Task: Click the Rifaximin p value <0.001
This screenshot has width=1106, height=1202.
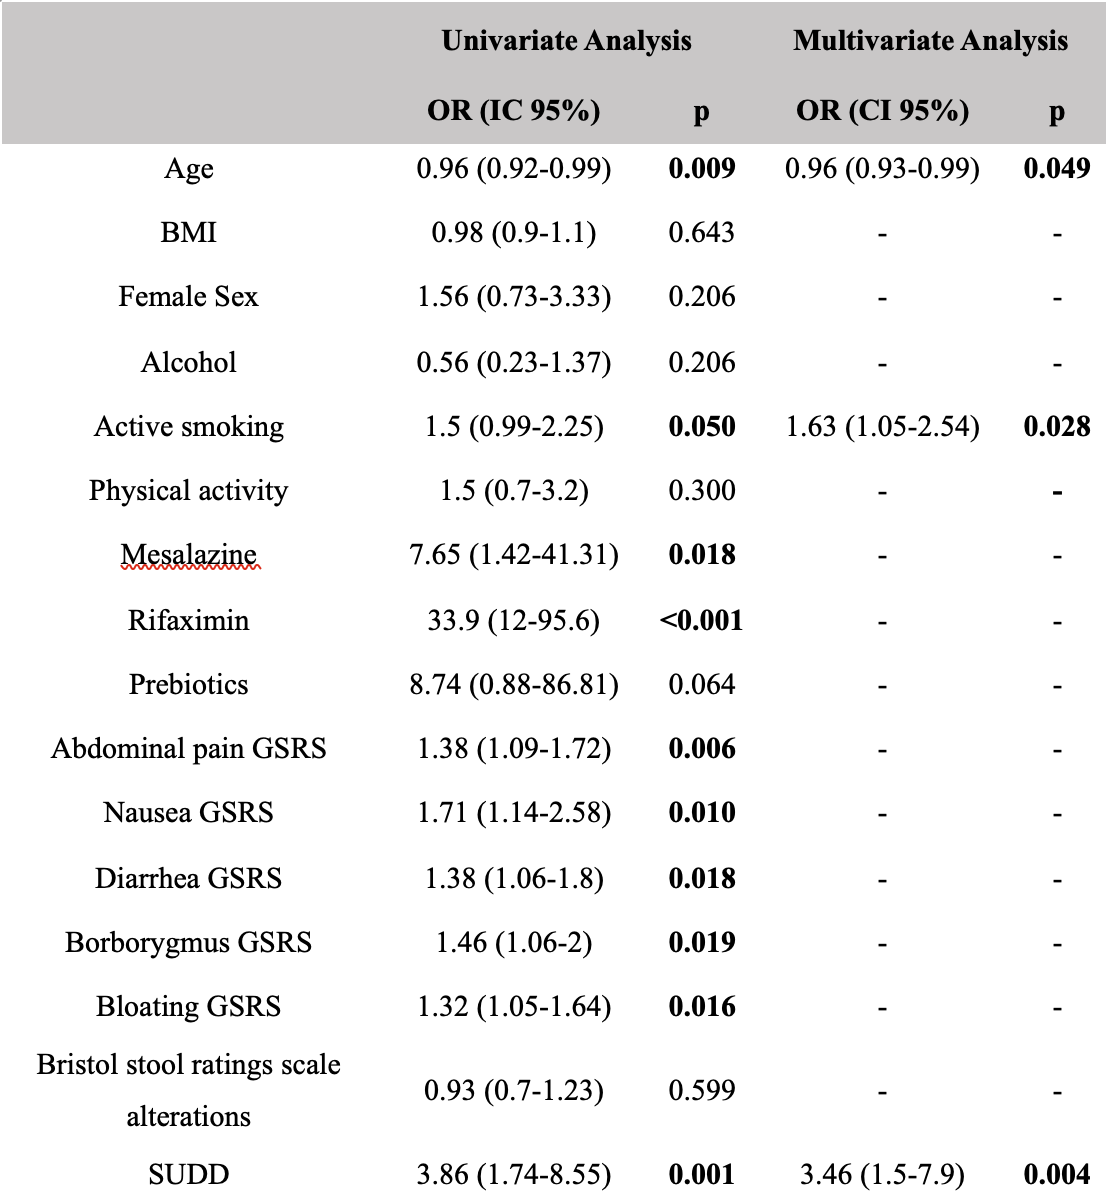Action: point(701,620)
